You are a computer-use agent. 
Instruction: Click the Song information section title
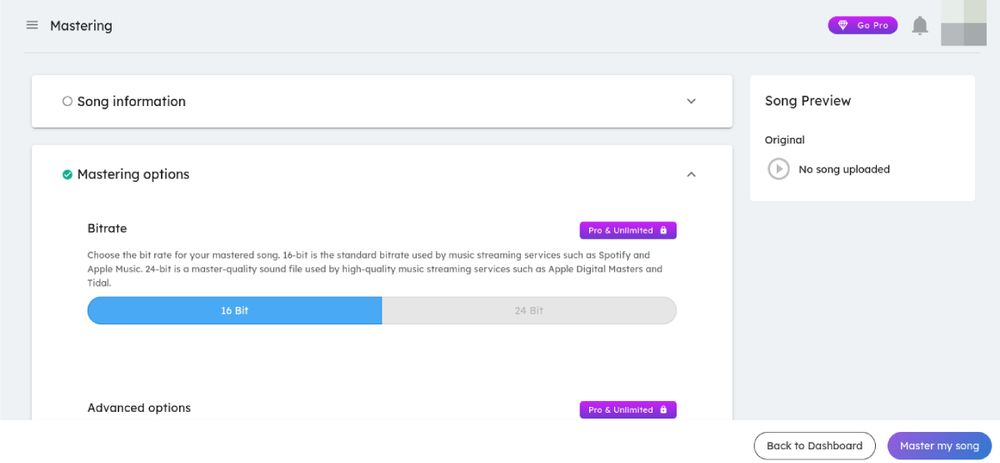(131, 101)
